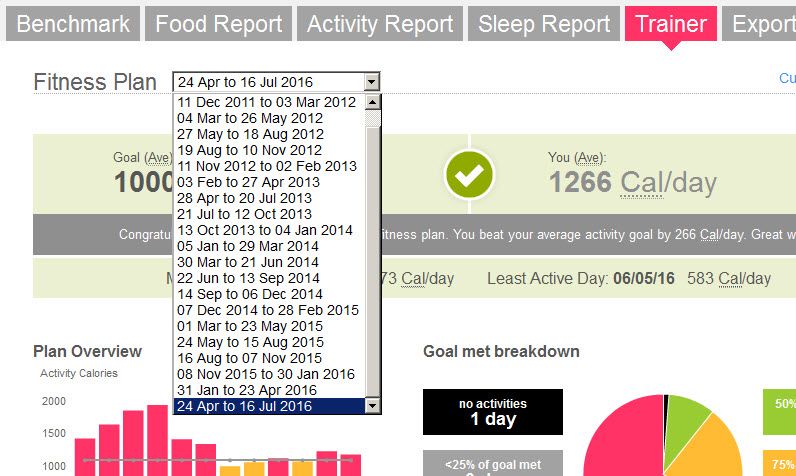Screen dimensions: 796x476
Task: Open the Fitness Plan dropdown arrow
Action: (372, 82)
